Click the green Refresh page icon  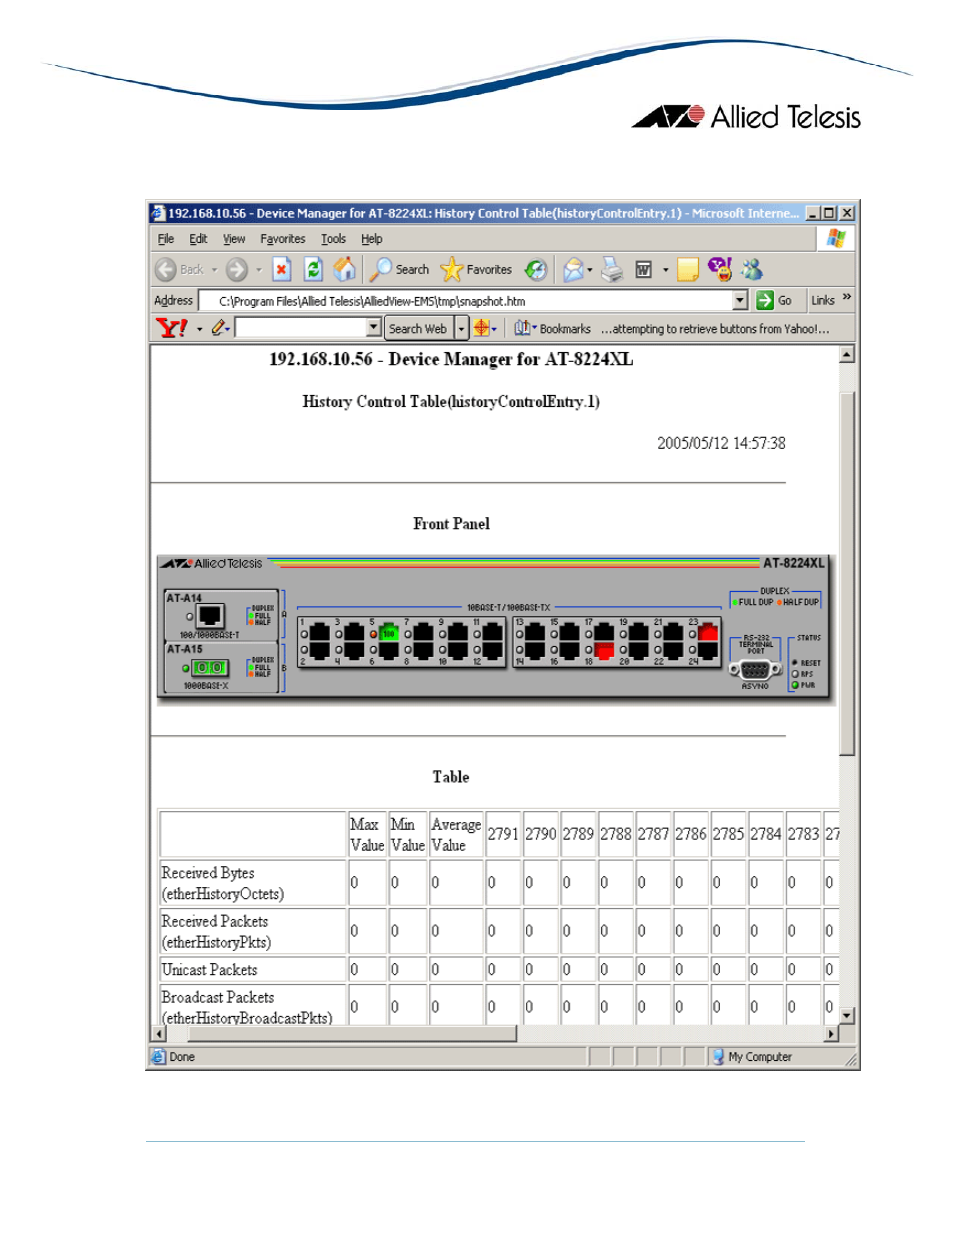pyautogui.click(x=313, y=269)
